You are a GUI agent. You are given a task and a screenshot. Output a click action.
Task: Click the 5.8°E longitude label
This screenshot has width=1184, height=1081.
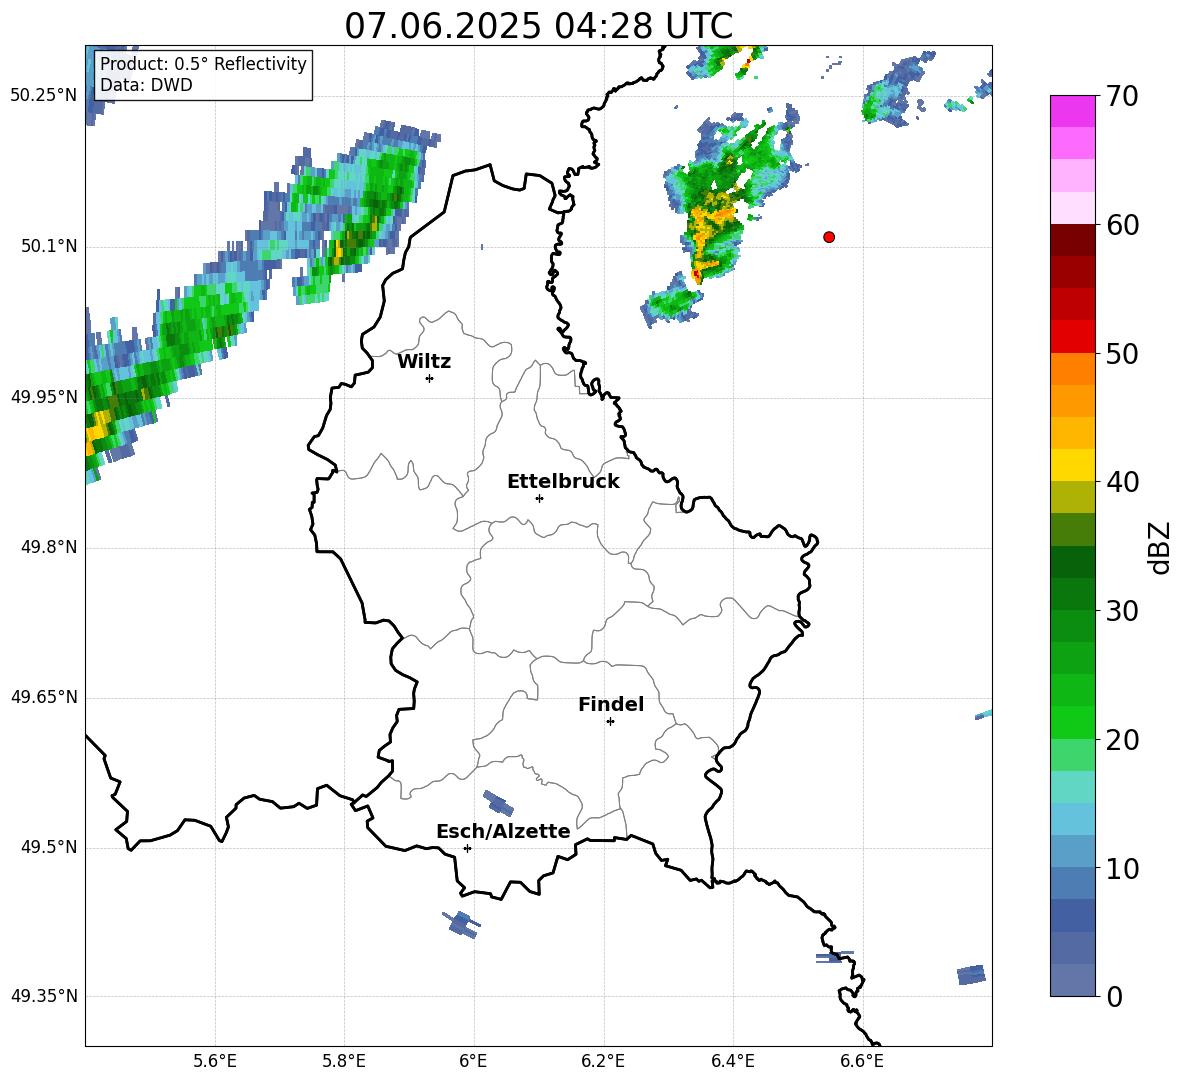(x=344, y=1061)
